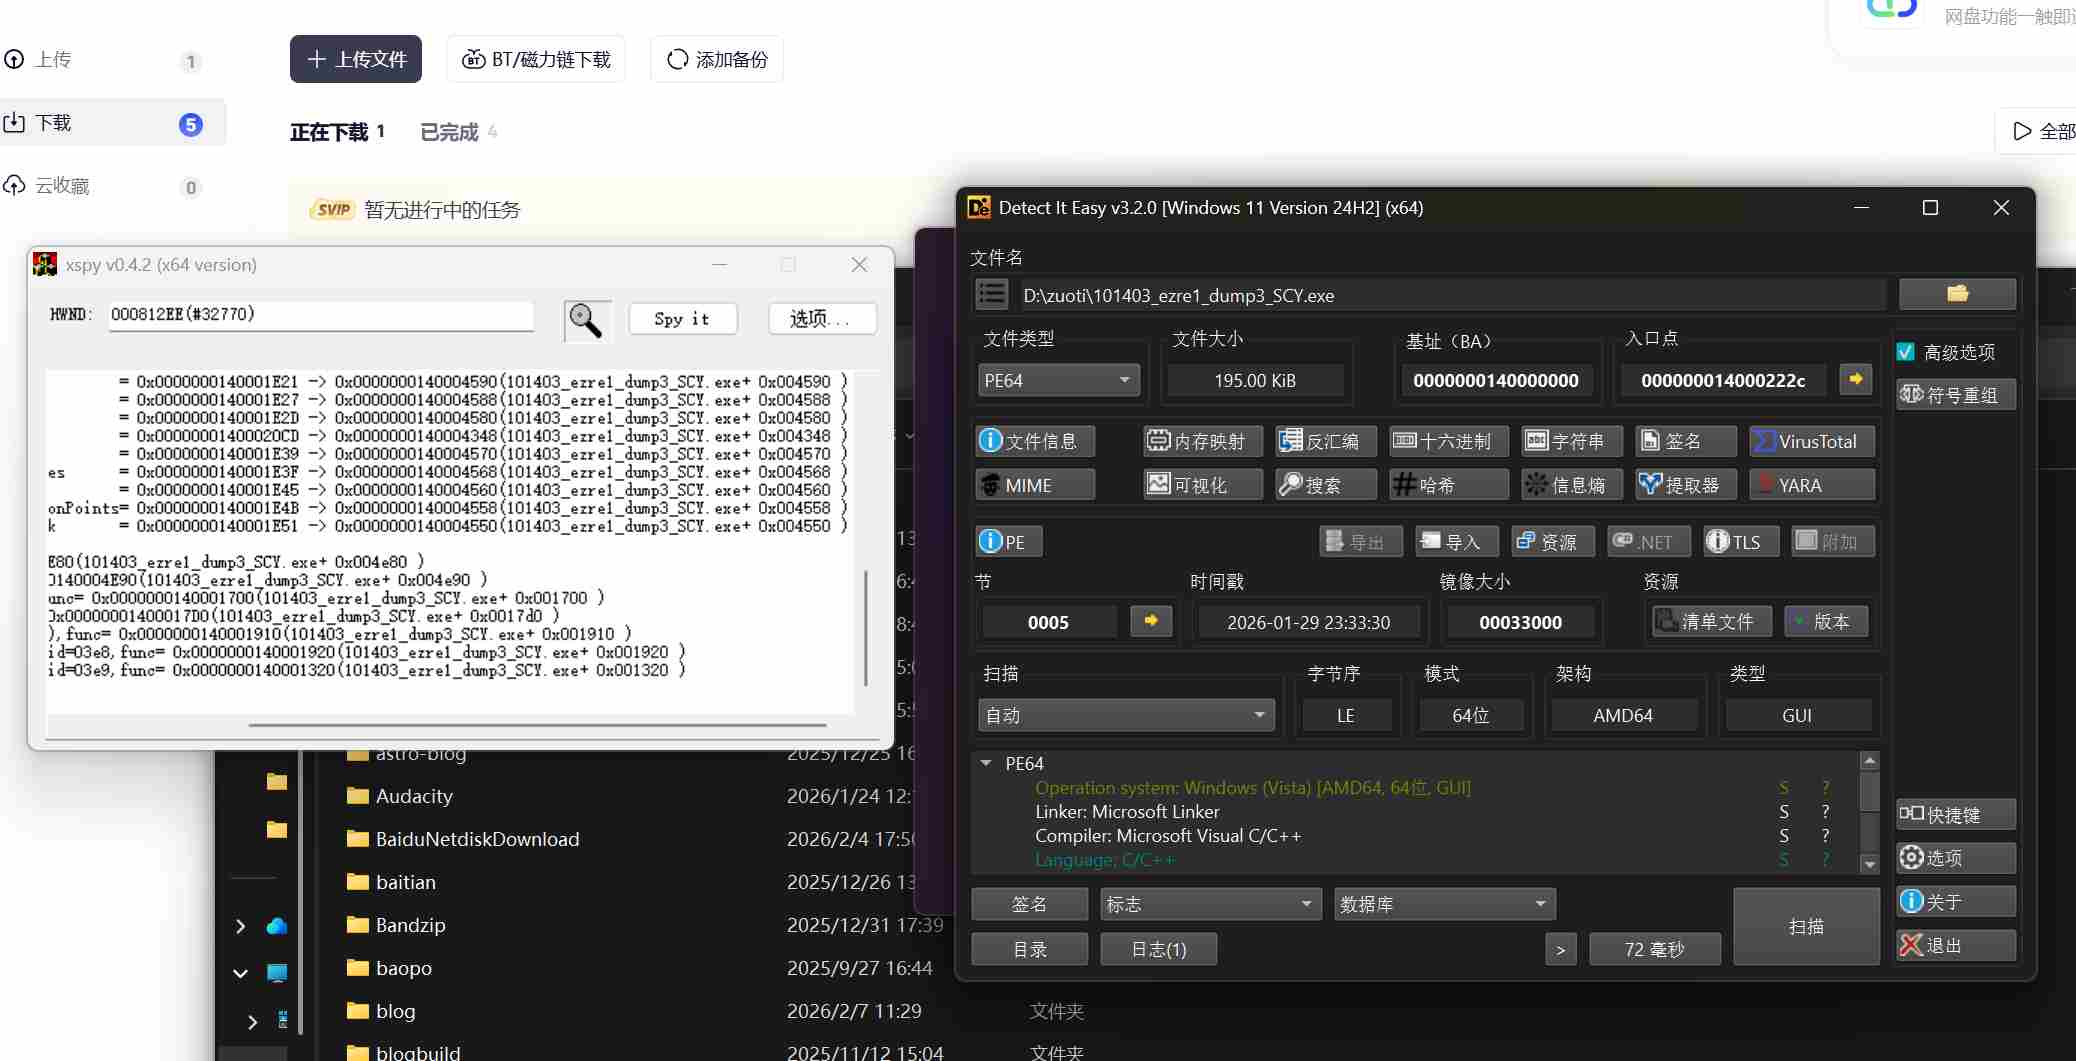2076x1061 pixels.
Task: Open the 信息熵 entropy view
Action: tap(1571, 485)
